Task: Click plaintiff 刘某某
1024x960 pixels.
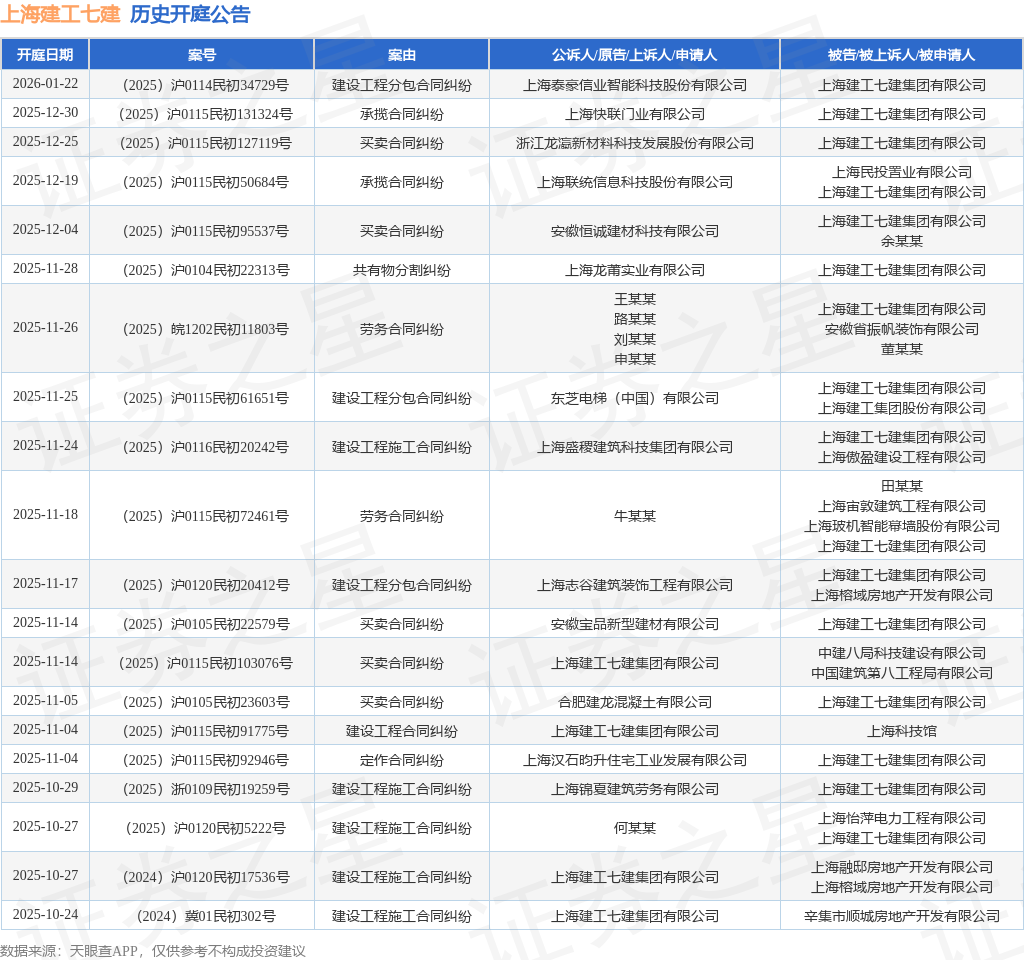Action: pos(635,340)
